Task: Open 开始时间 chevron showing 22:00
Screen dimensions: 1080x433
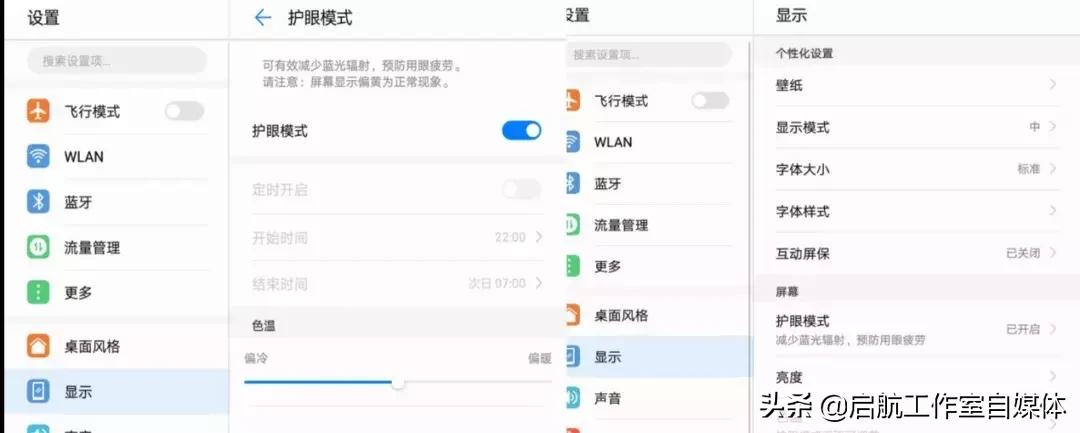Action: click(x=539, y=237)
